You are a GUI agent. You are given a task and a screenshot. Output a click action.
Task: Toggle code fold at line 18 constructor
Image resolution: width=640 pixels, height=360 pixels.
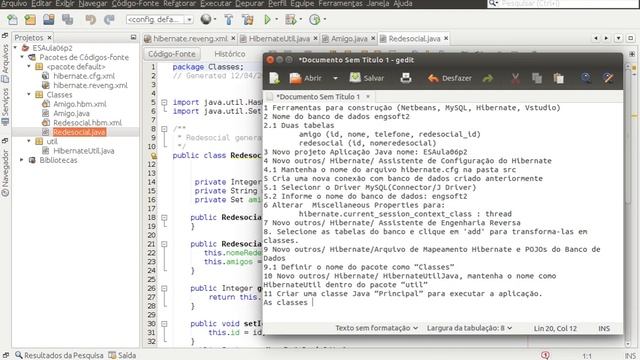[x=164, y=218]
